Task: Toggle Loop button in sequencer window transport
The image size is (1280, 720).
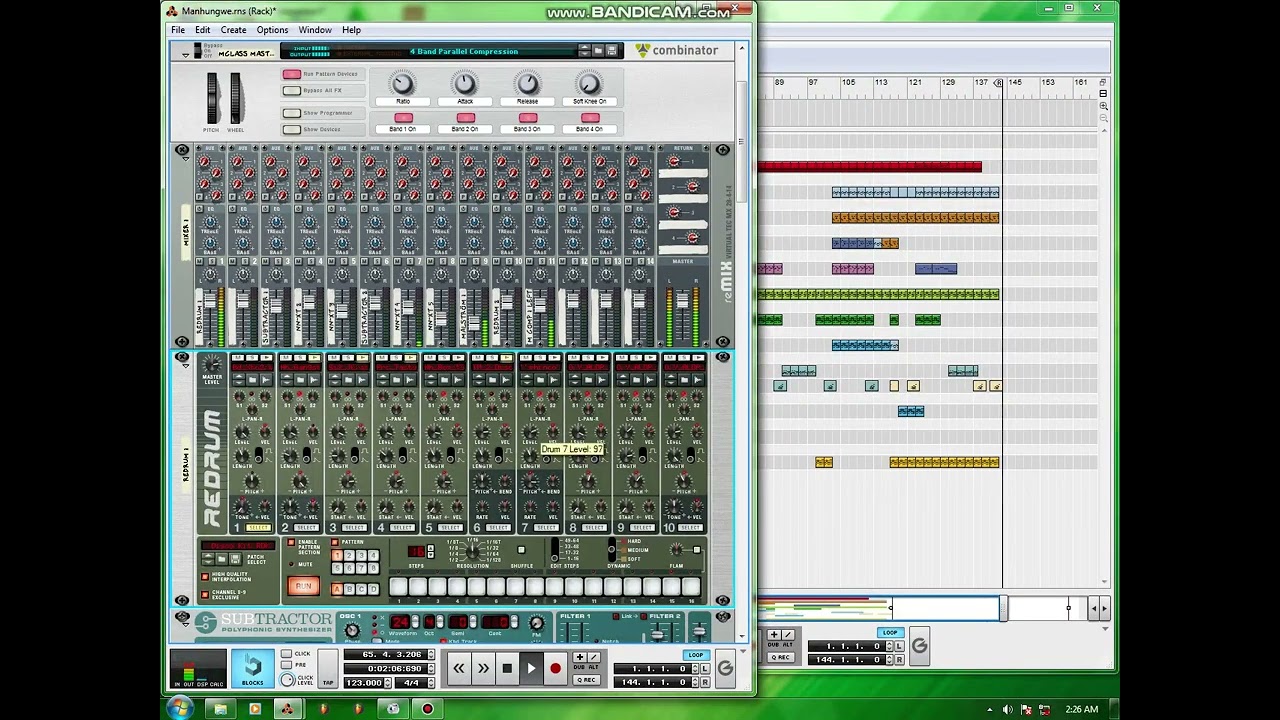Action: 890,632
